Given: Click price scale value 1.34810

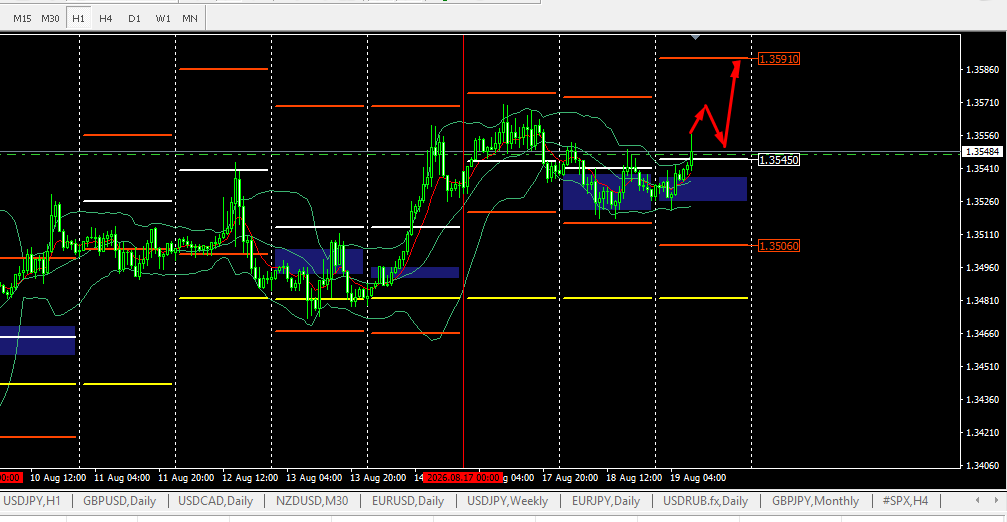Looking at the screenshot, I should [x=983, y=300].
